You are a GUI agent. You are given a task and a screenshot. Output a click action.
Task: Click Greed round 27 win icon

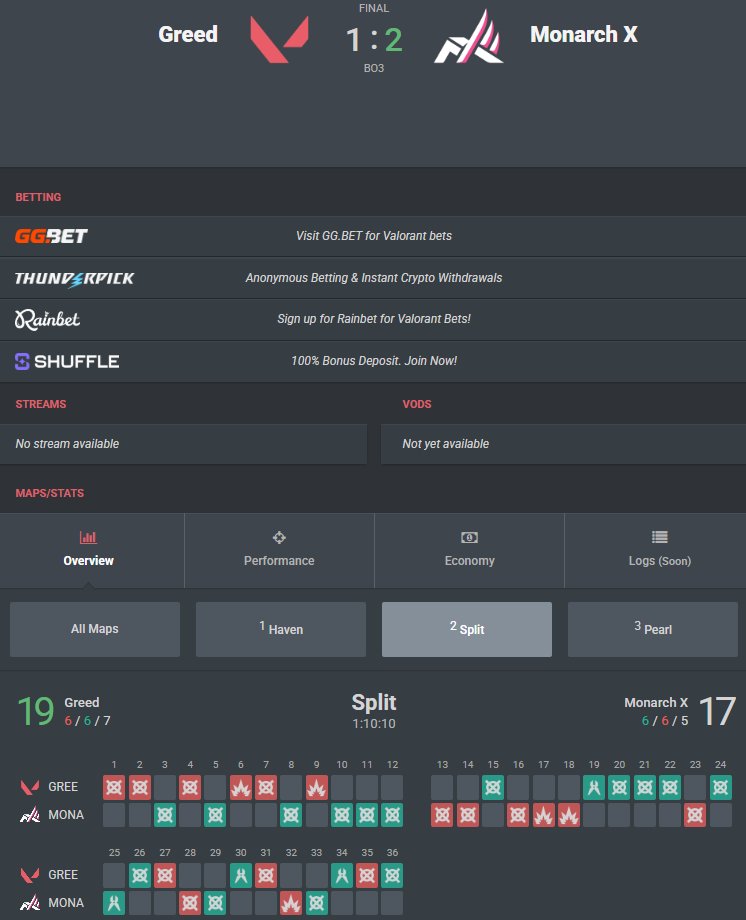point(165,875)
